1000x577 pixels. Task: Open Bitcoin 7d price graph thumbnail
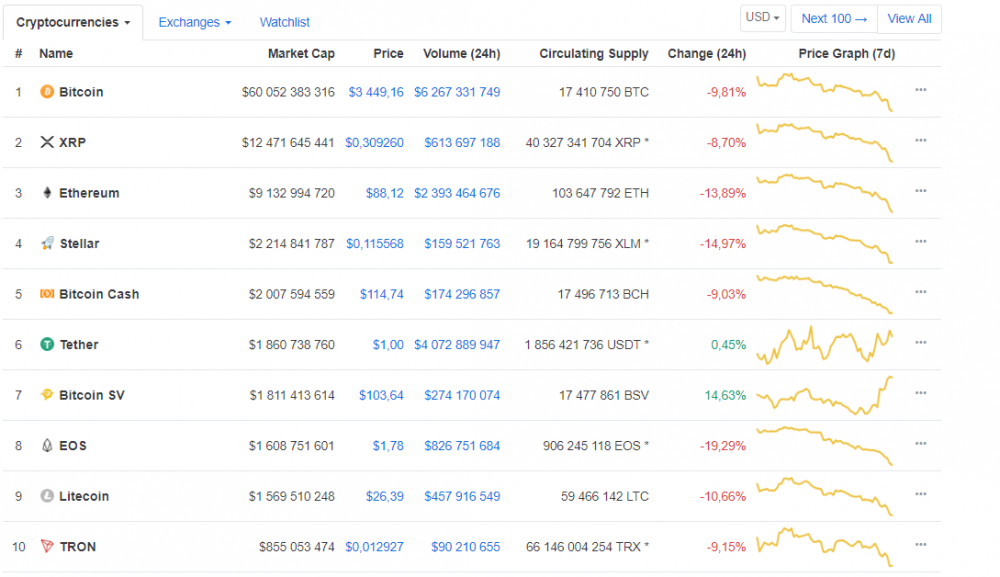tap(825, 92)
